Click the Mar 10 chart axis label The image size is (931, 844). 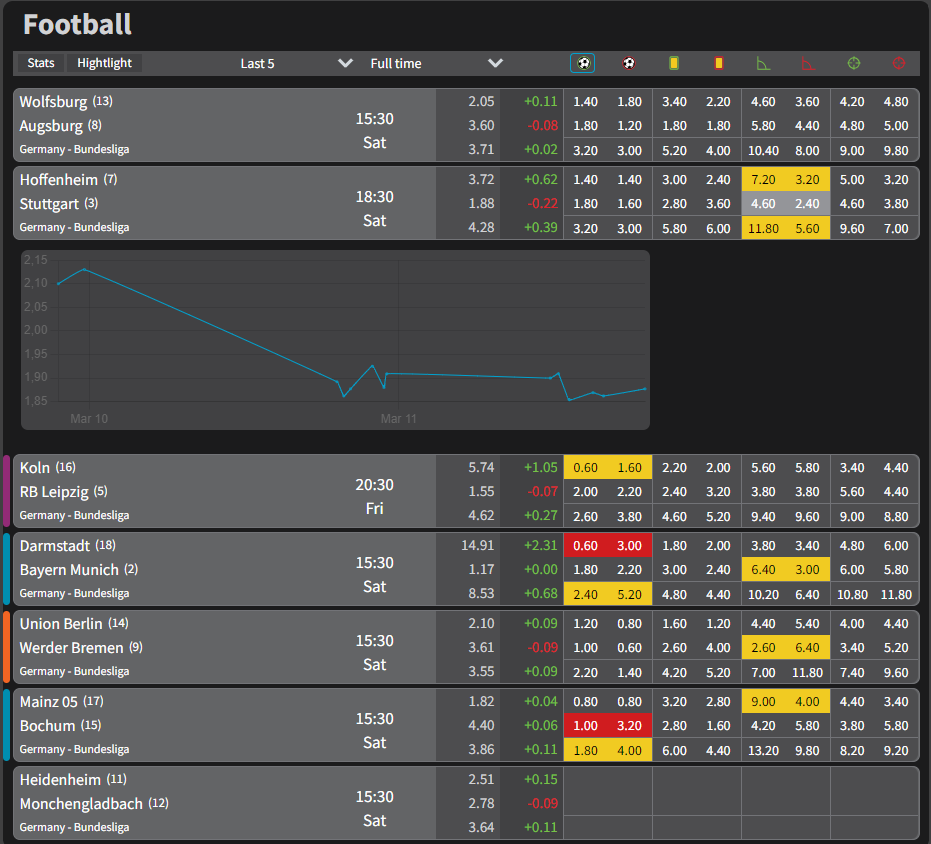click(x=89, y=419)
